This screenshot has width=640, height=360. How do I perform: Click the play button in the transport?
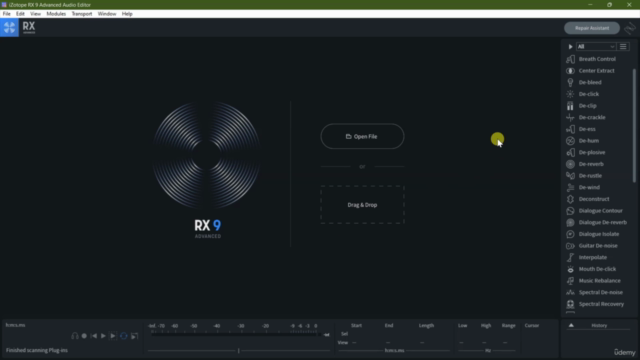103,336
